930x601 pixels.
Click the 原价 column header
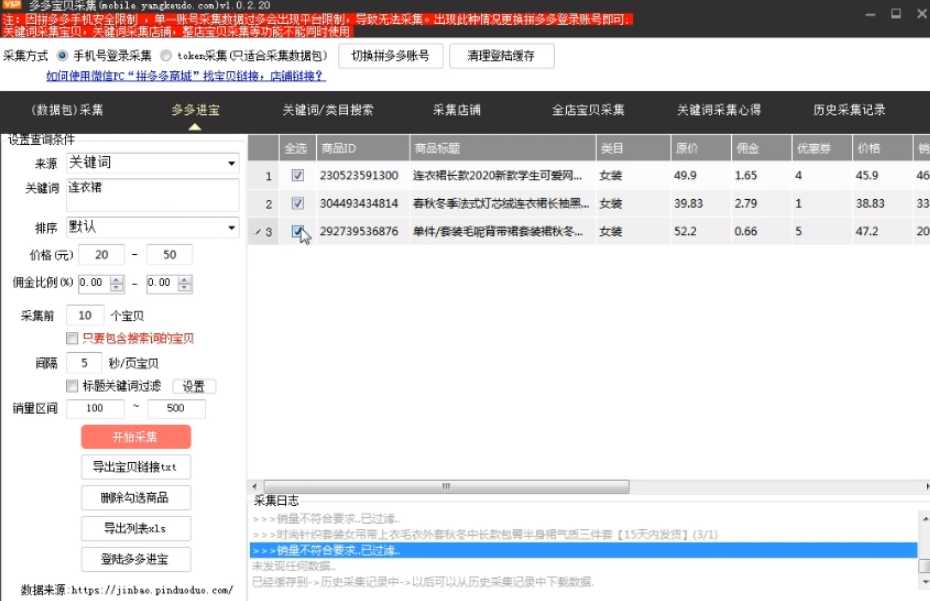[701, 148]
